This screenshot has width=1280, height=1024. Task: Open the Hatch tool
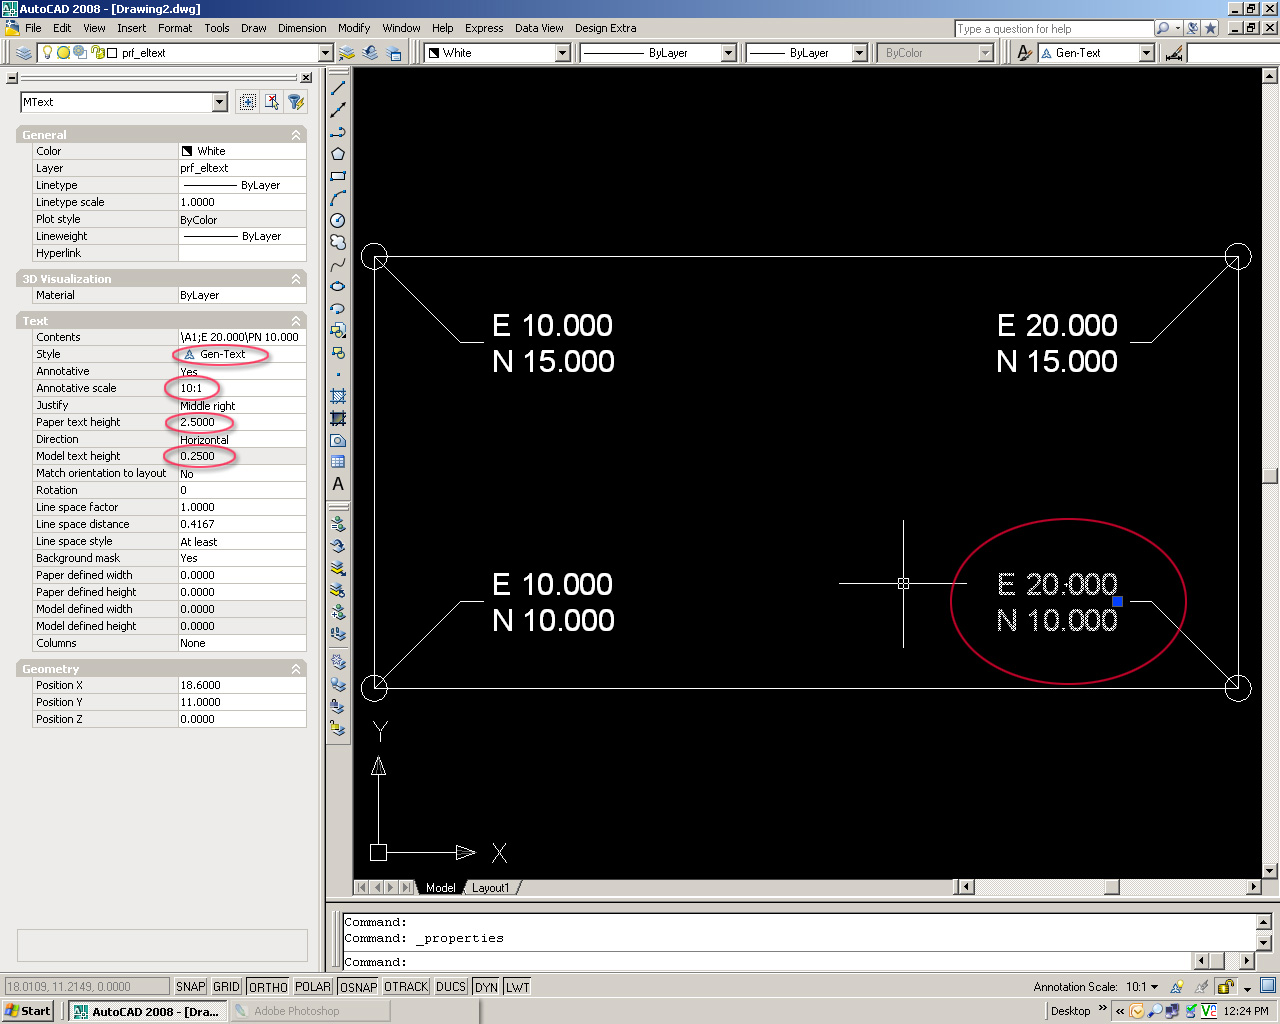tap(337, 395)
